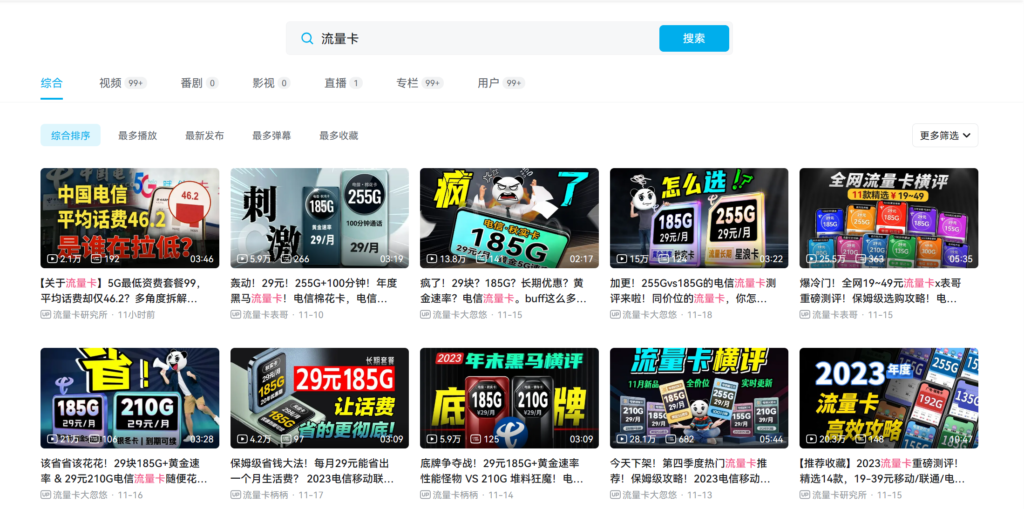Open thumbnail 中国电信平均话费46.2
Viewport: 1024px width, 509px height.
coord(130,218)
